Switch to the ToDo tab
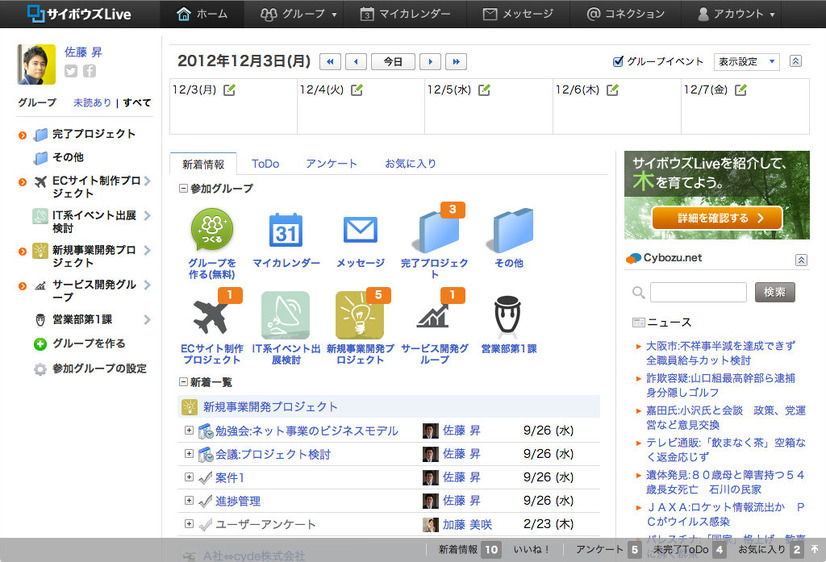 (x=265, y=164)
